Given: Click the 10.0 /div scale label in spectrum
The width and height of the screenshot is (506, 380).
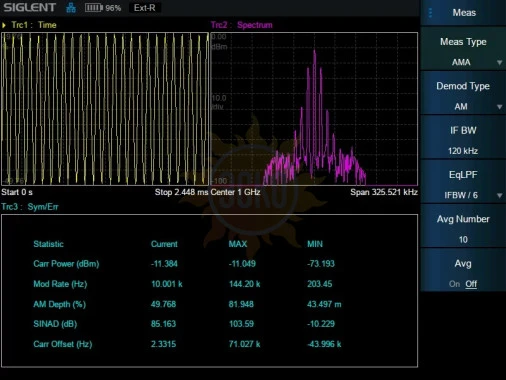Looking at the screenshot, I should click(218, 102).
